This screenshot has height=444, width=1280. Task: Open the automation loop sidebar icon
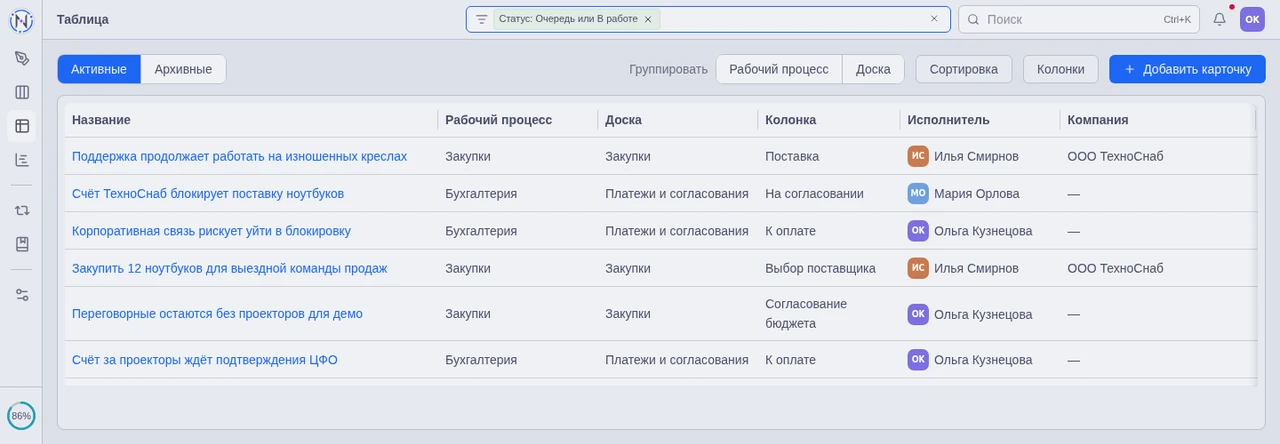21,210
